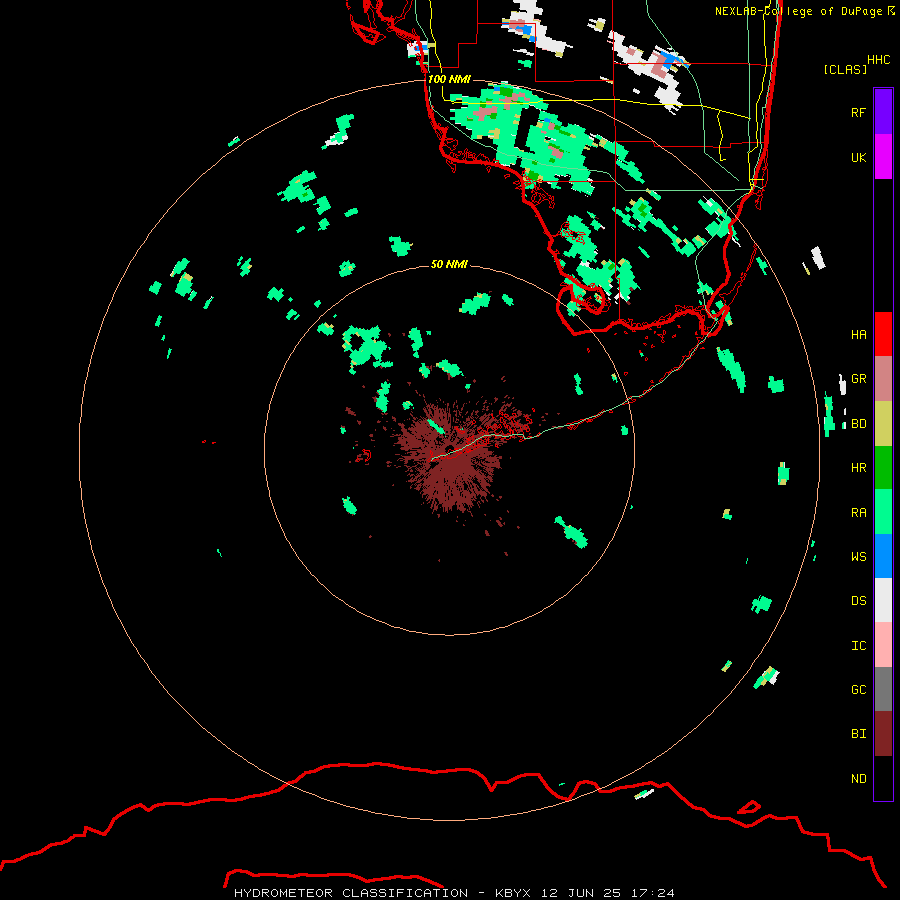Screen dimensions: 900x900
Task: Select the GR graupel legend color
Action: (883, 379)
